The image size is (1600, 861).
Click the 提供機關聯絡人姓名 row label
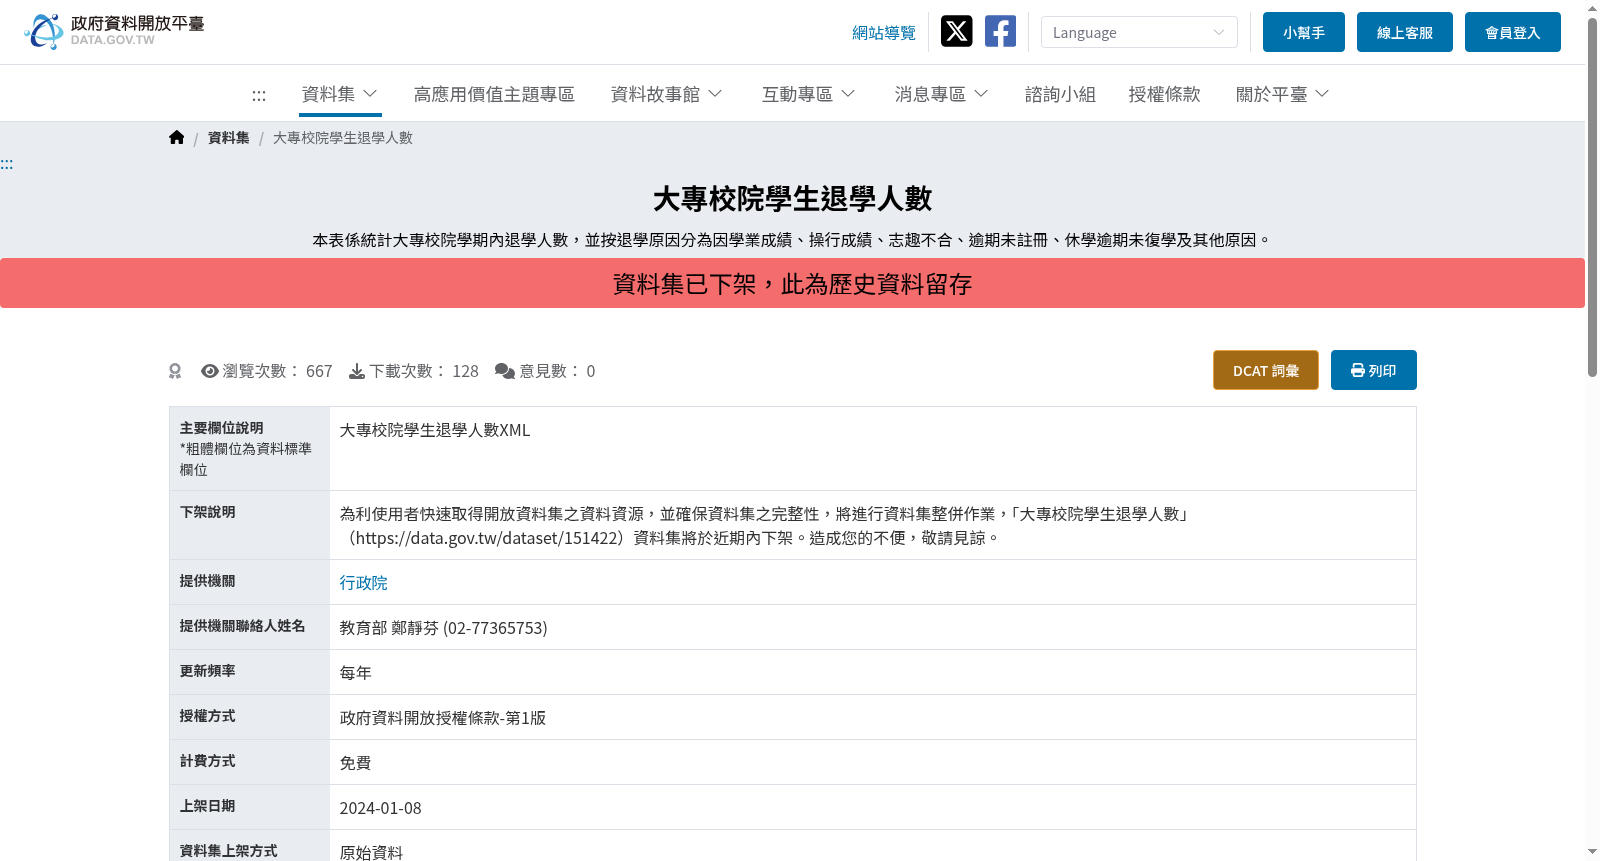click(242, 626)
